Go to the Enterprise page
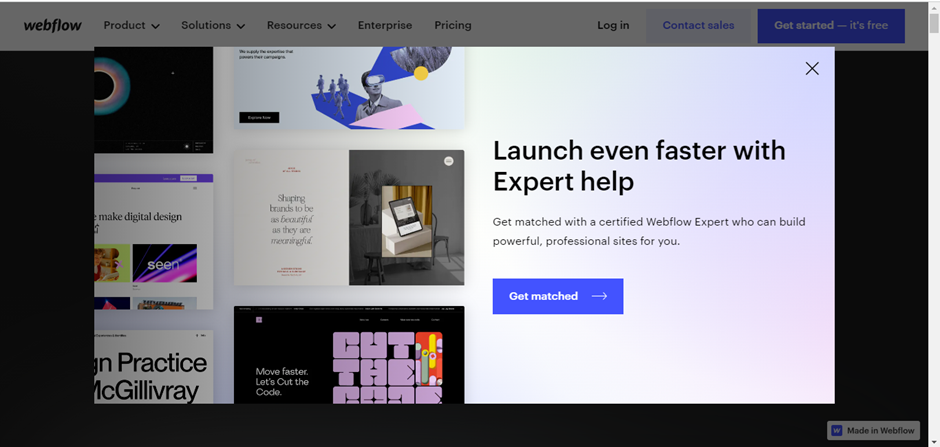Screen dimensions: 940x447 [x=385, y=26]
